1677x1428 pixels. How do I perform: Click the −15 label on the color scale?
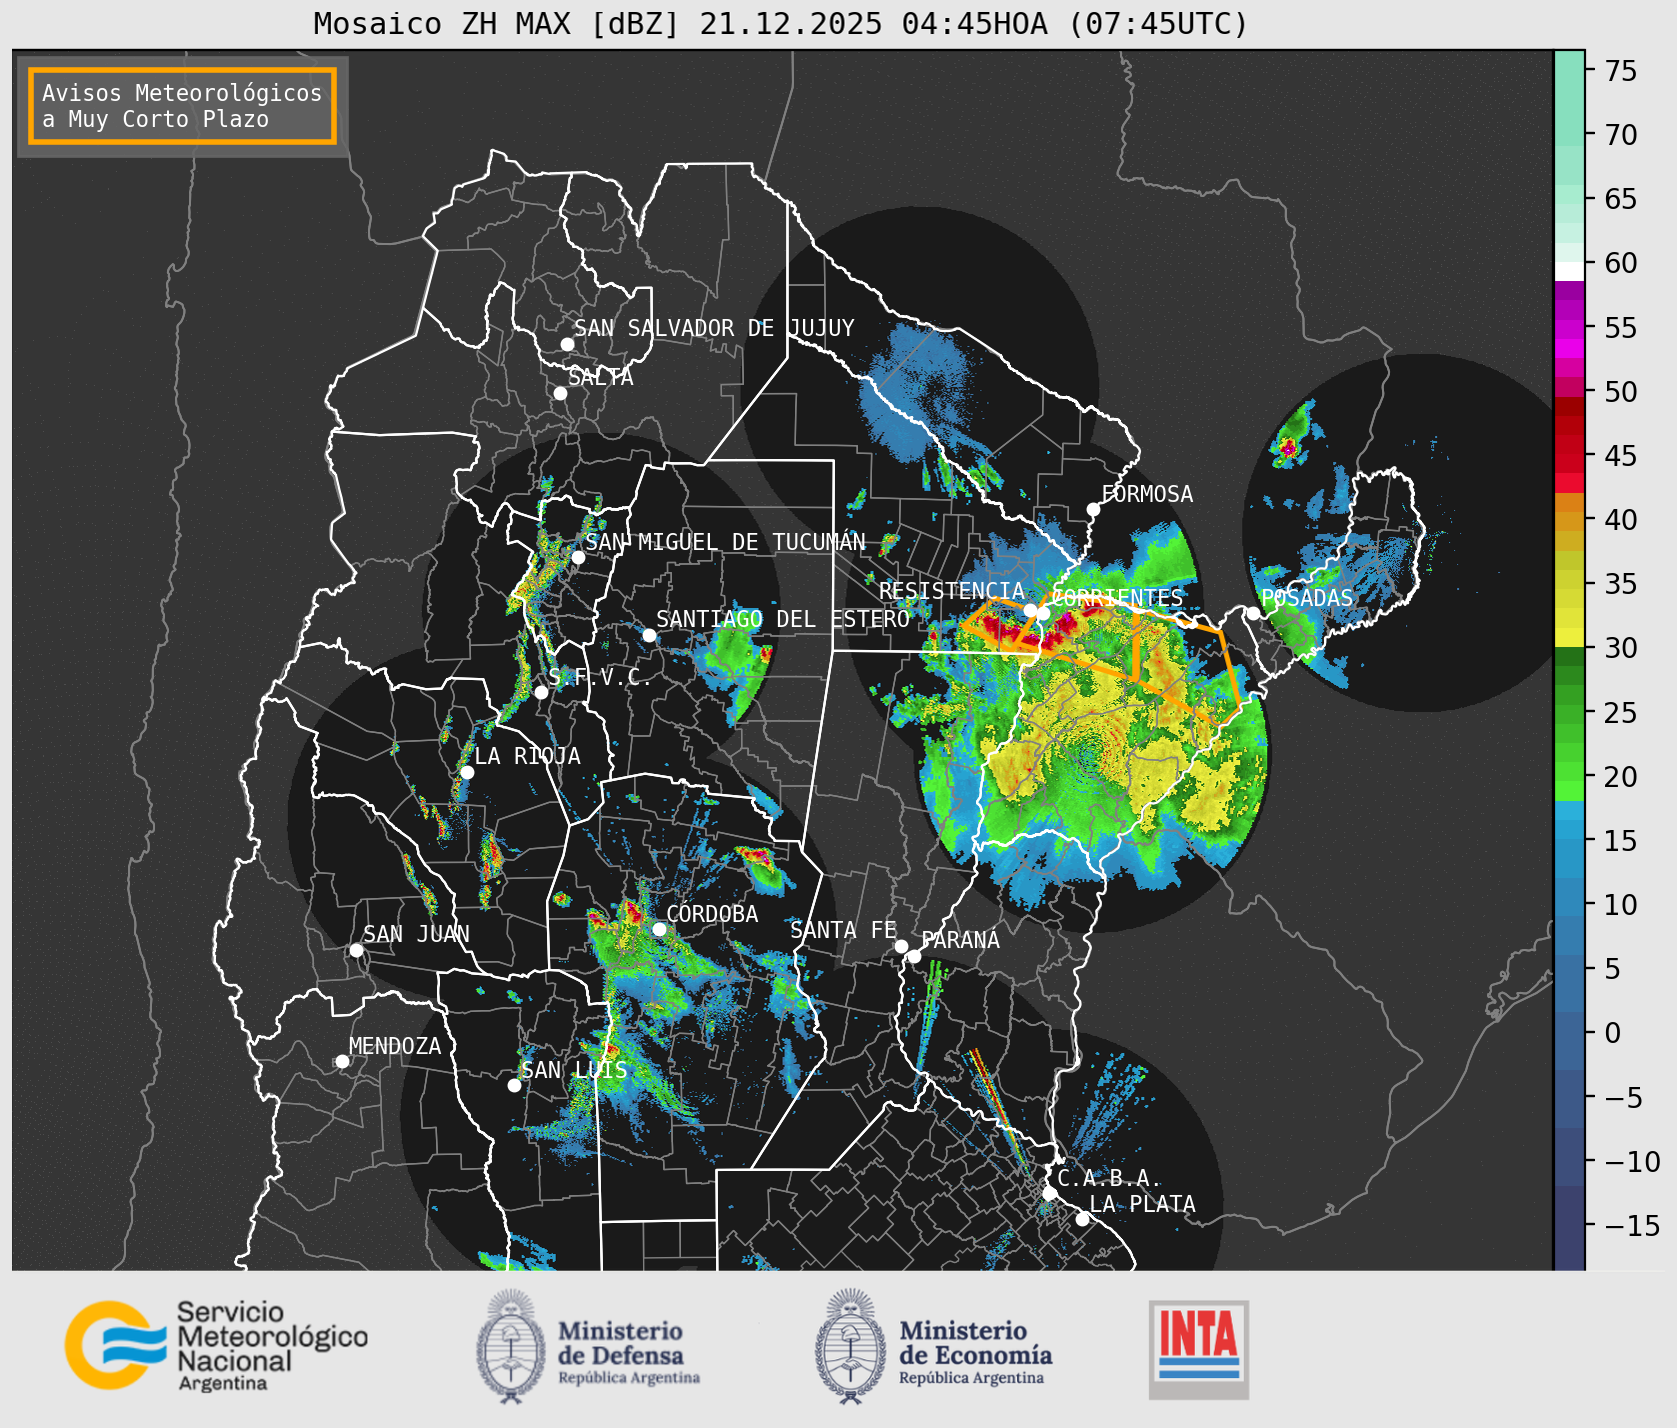[x=1632, y=1226]
